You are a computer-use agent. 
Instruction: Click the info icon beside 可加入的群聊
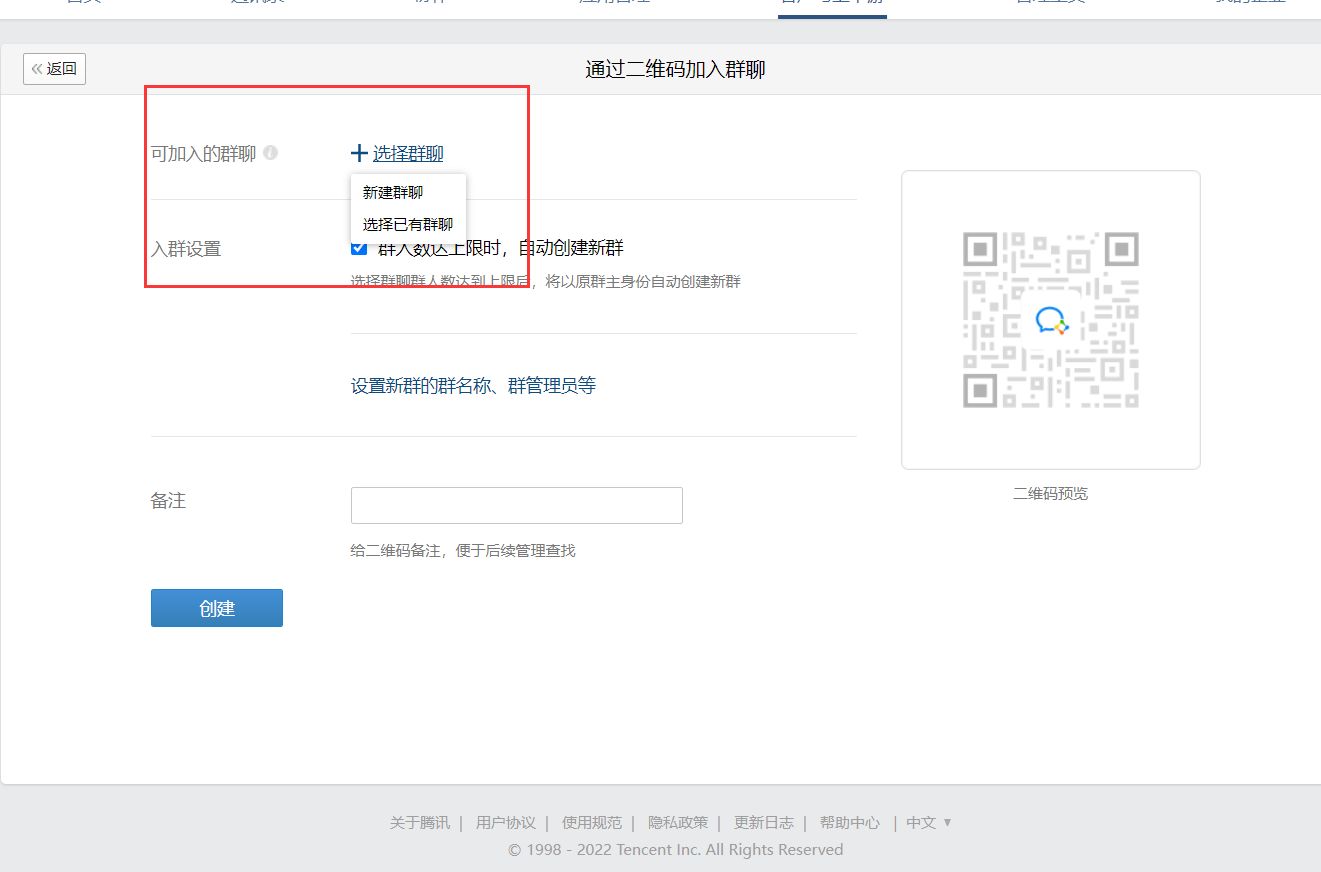pos(270,153)
